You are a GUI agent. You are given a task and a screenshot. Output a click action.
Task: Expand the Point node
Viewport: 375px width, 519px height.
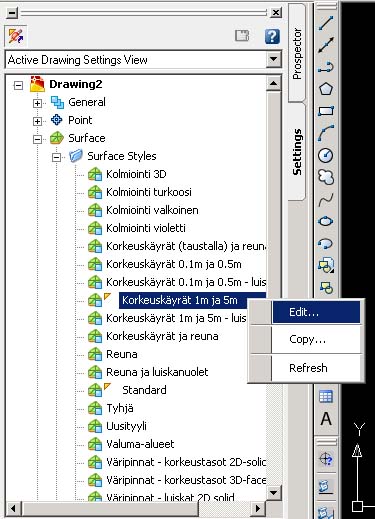coord(37,121)
